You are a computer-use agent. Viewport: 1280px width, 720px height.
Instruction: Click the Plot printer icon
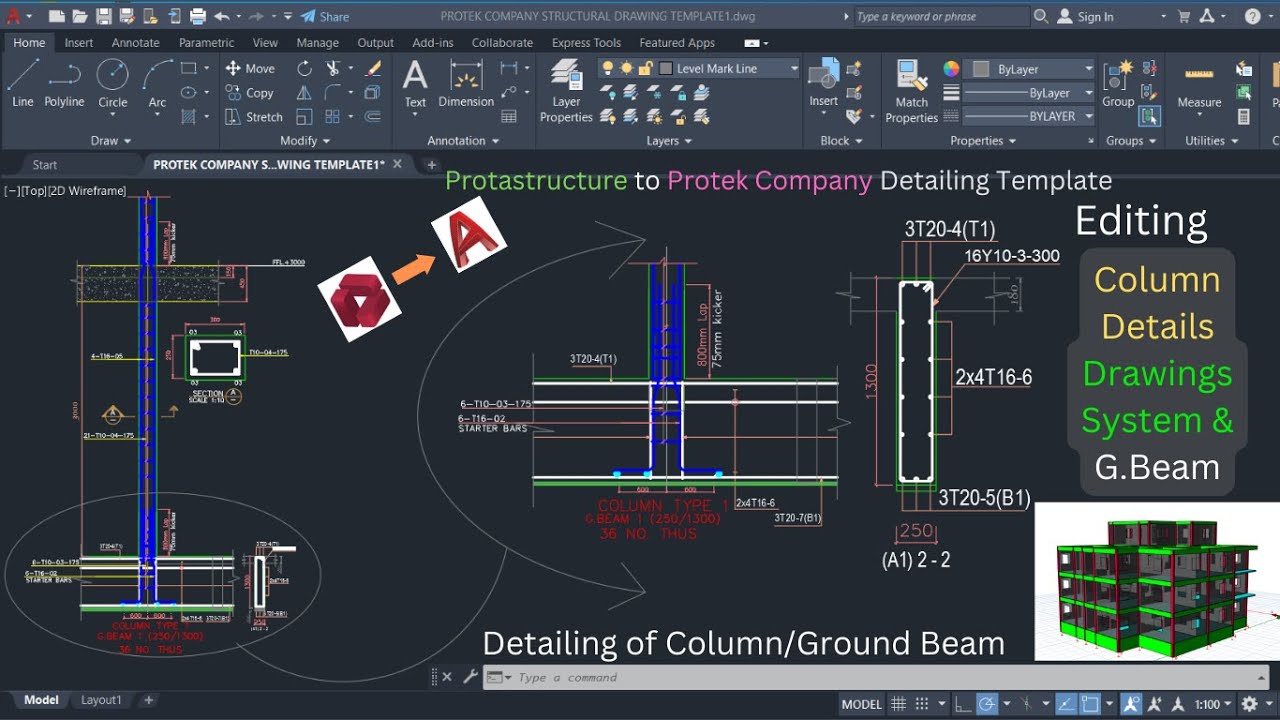(198, 16)
